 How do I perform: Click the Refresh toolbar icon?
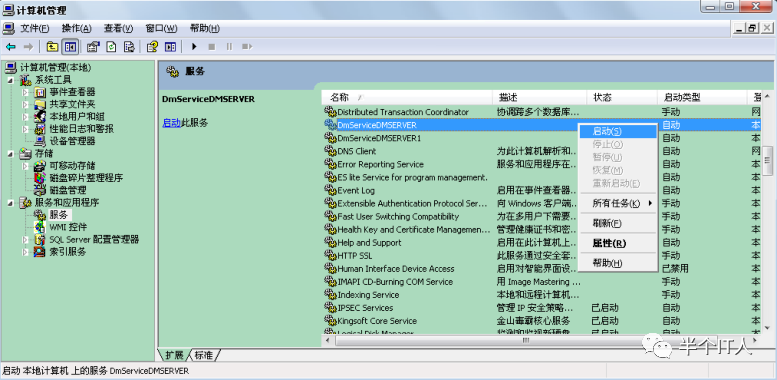(x=111, y=47)
